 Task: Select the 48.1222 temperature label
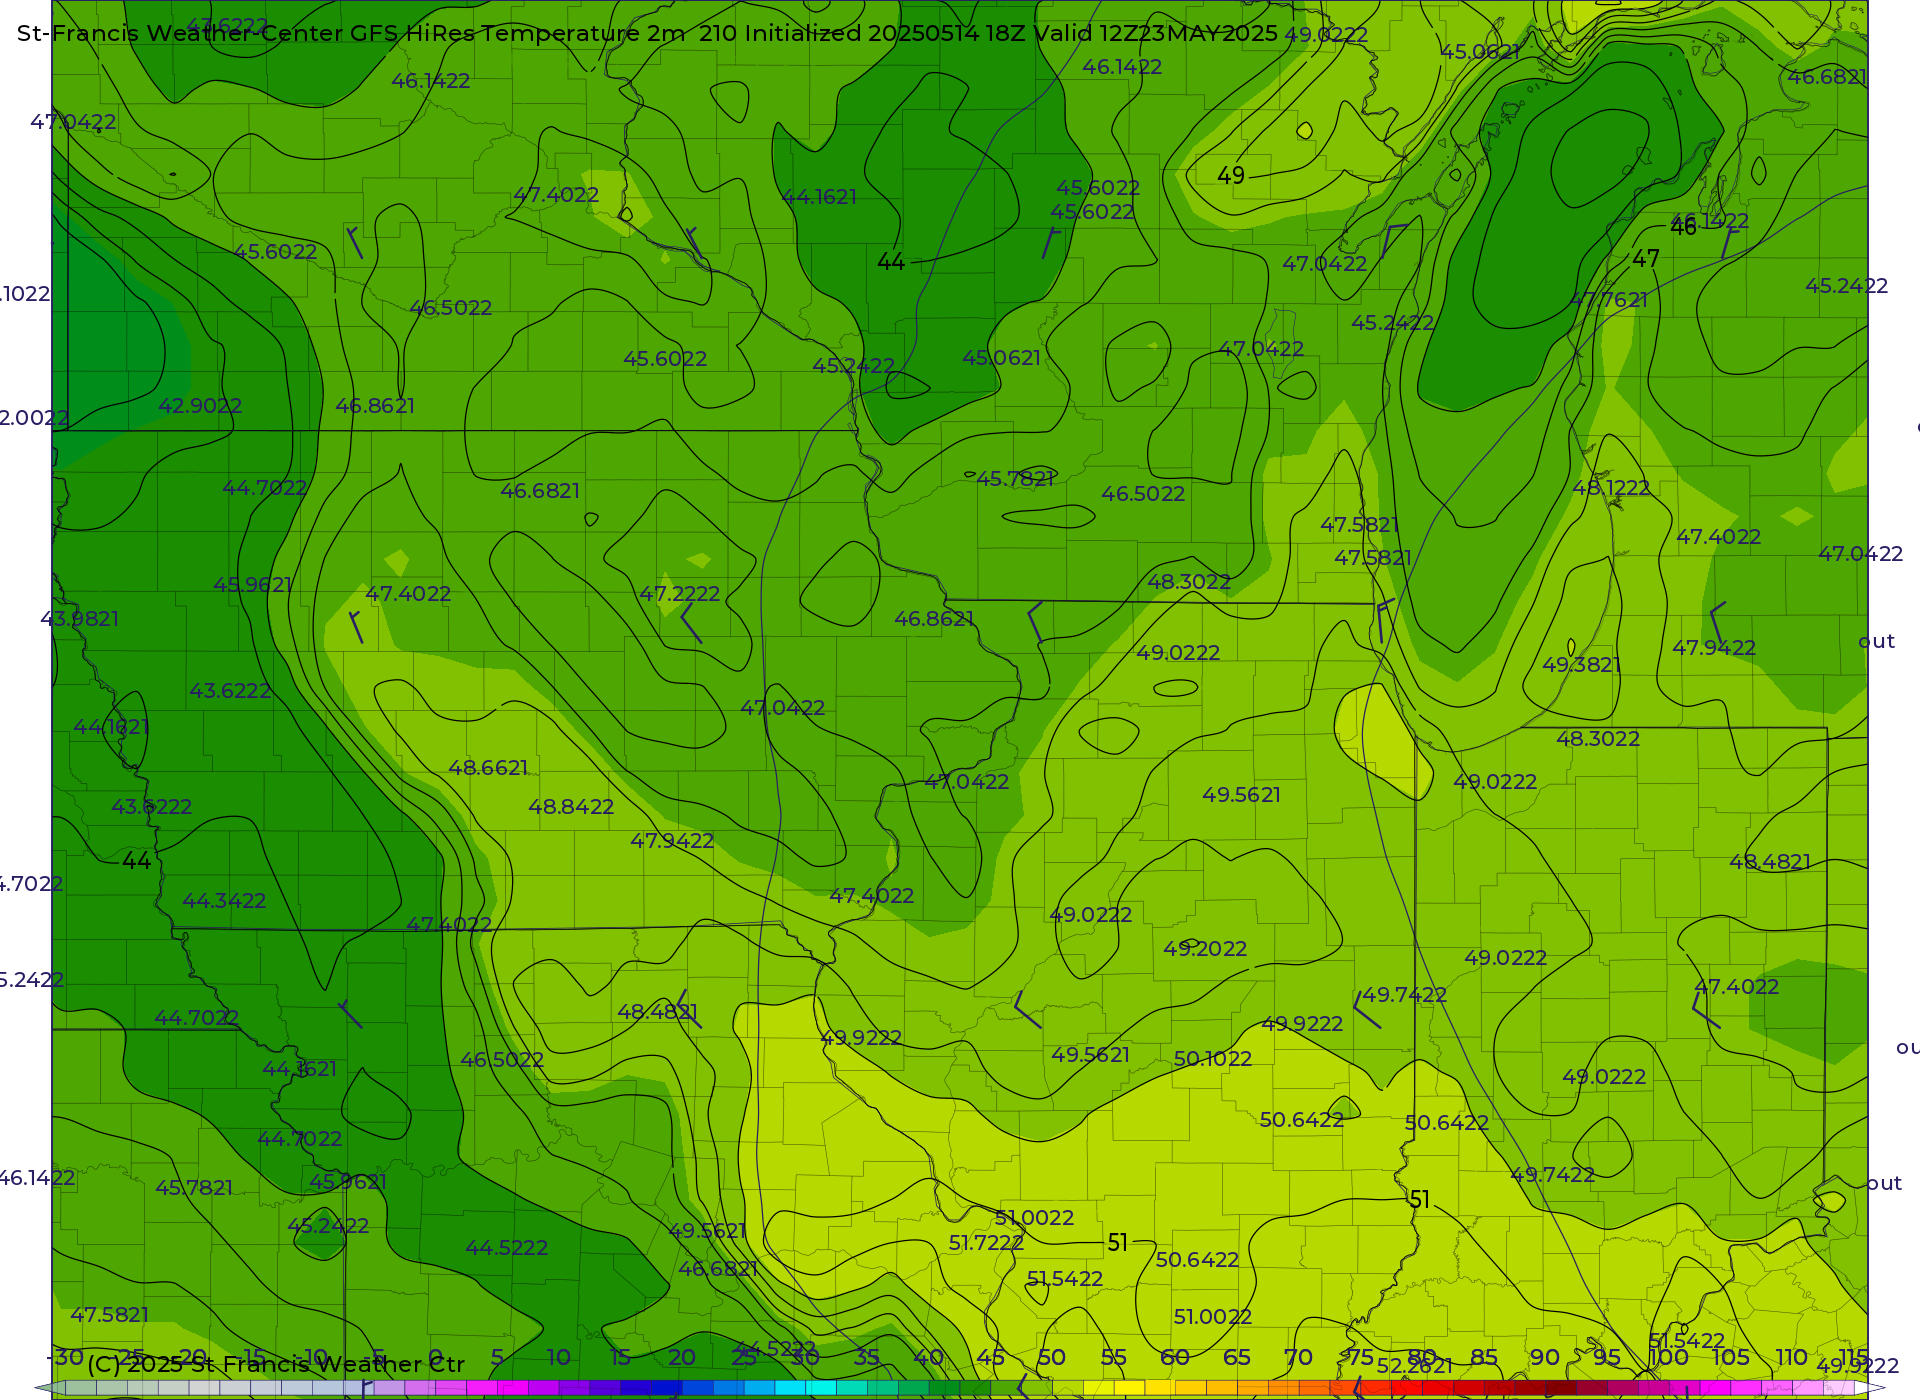(1611, 488)
